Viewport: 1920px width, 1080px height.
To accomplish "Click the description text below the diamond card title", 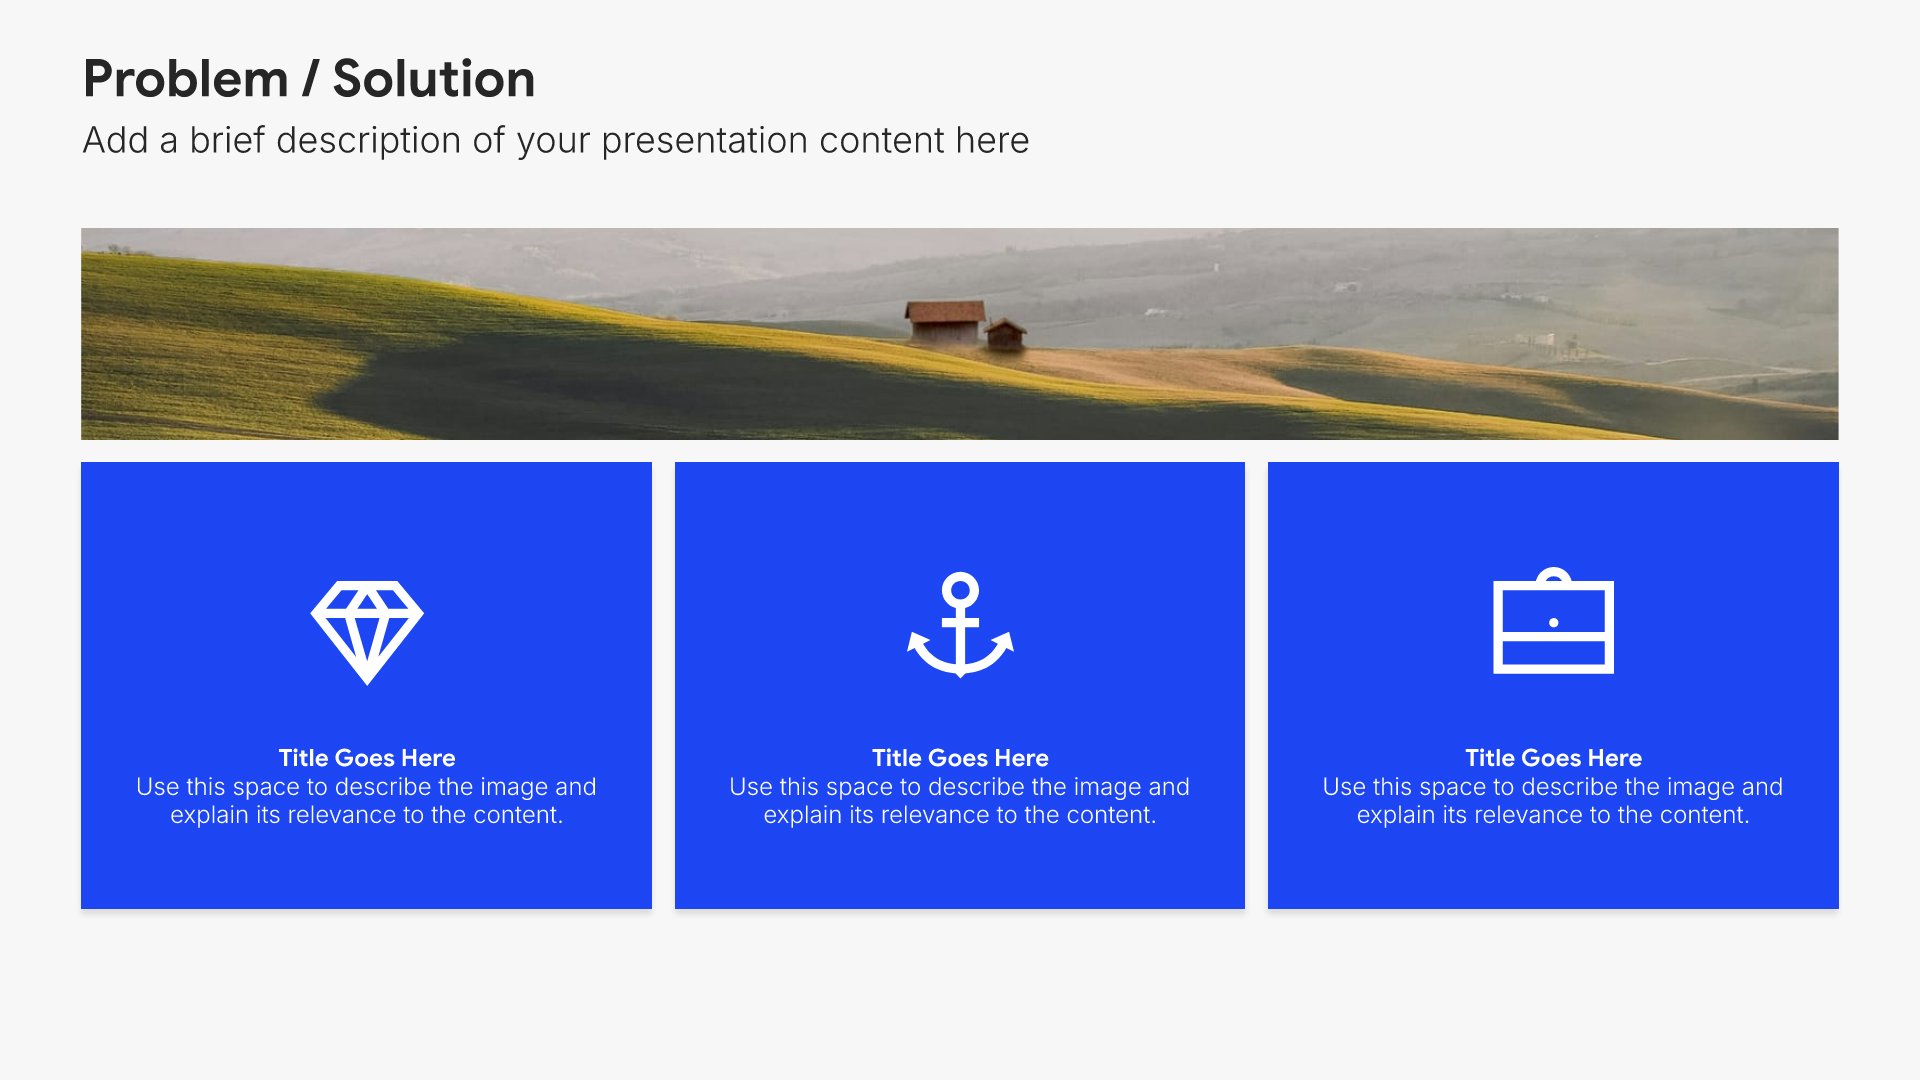I will (x=367, y=801).
